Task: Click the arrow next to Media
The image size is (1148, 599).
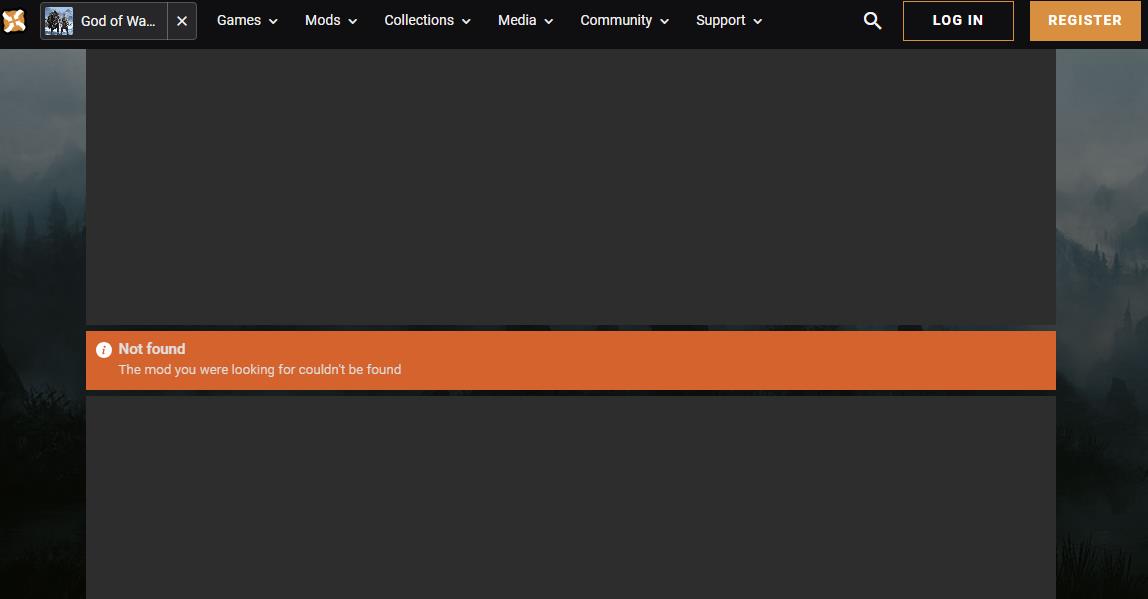Action: [x=549, y=22]
